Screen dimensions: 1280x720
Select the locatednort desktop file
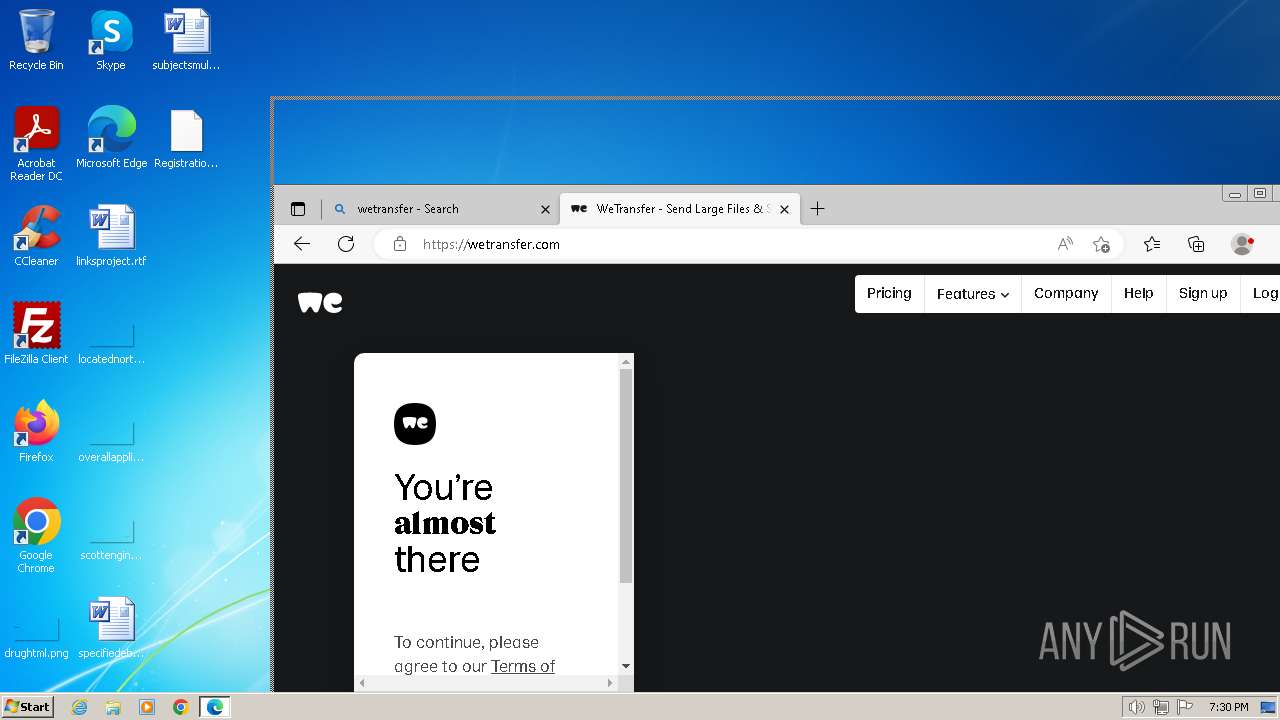tap(111, 341)
